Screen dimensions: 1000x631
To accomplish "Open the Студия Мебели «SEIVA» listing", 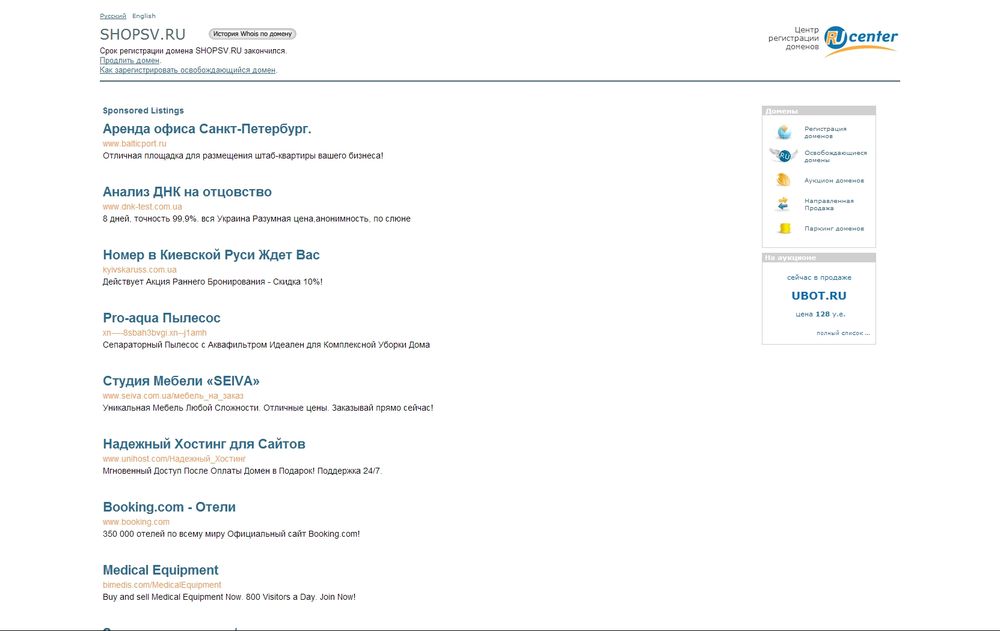I will pos(181,381).
